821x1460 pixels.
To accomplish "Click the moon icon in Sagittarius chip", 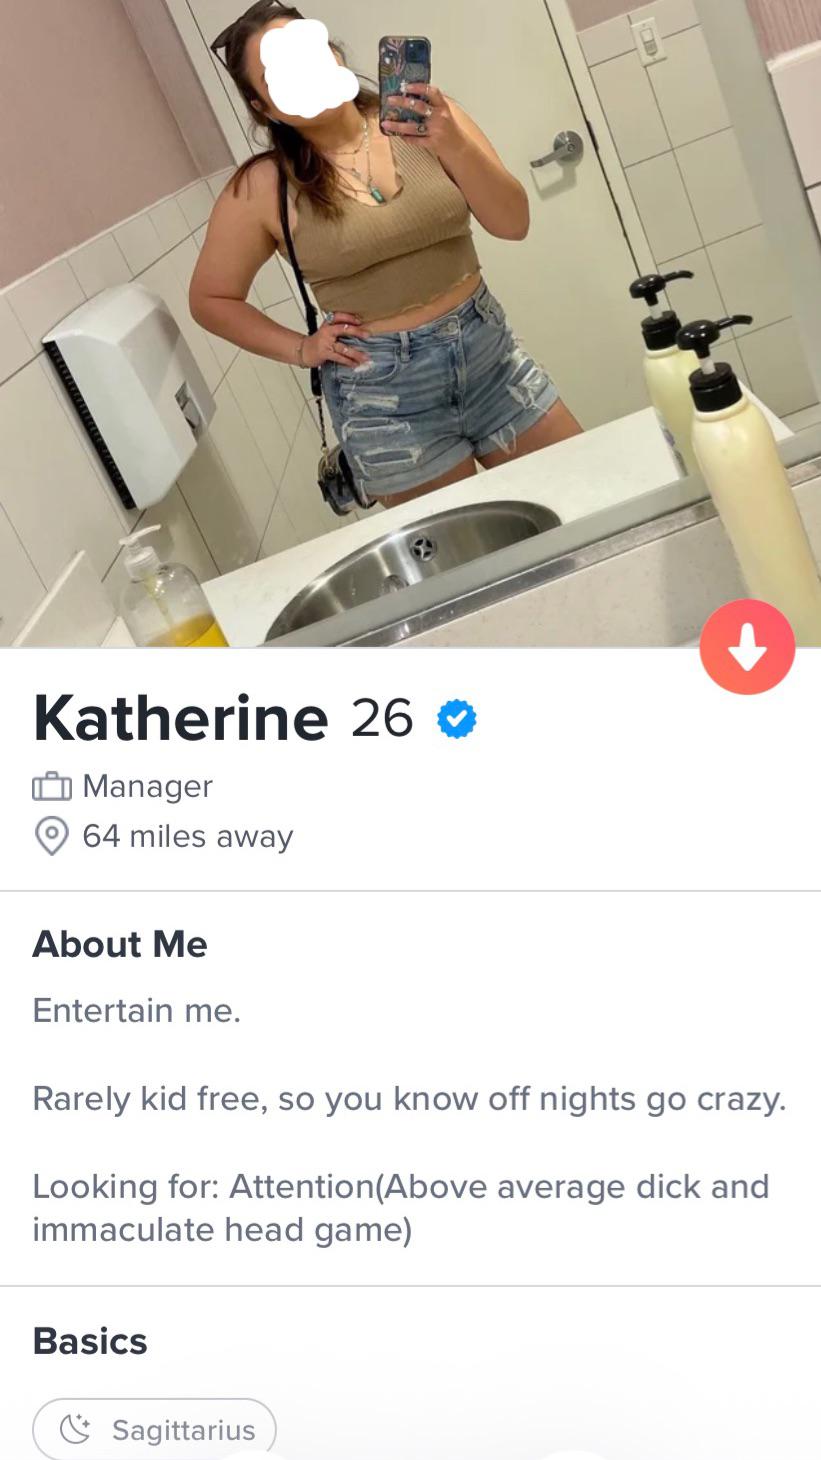I will [75, 1430].
